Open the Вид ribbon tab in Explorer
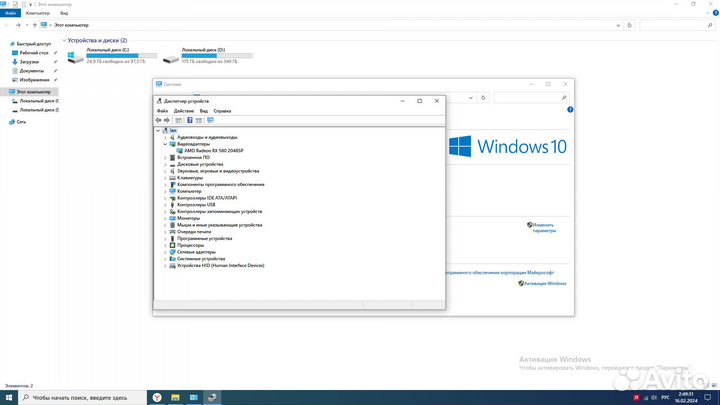This screenshot has height=405, width=720. point(64,13)
